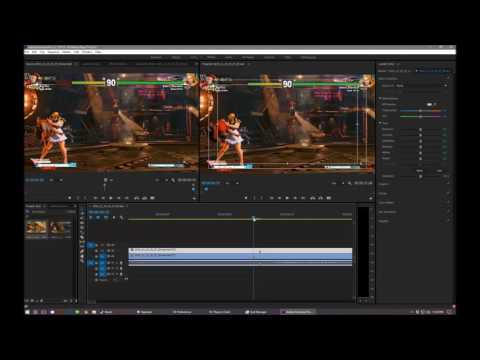Click the timeline playhead marker

[x=254, y=219]
